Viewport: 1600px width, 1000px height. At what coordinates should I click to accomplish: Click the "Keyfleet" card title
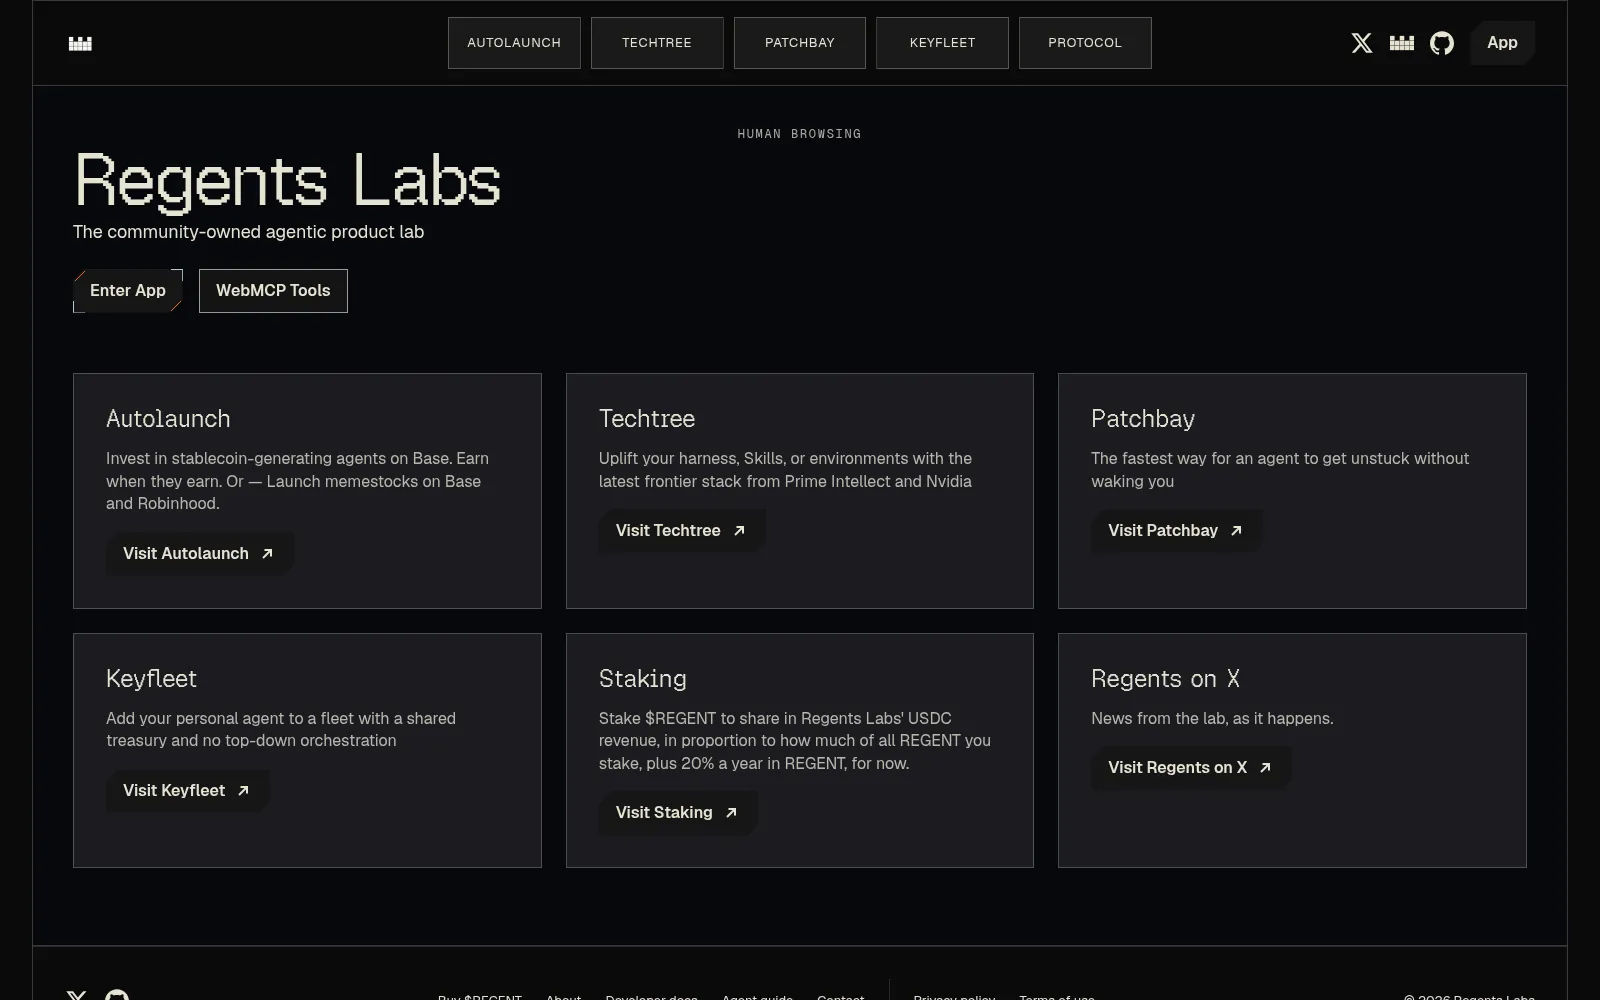point(151,679)
